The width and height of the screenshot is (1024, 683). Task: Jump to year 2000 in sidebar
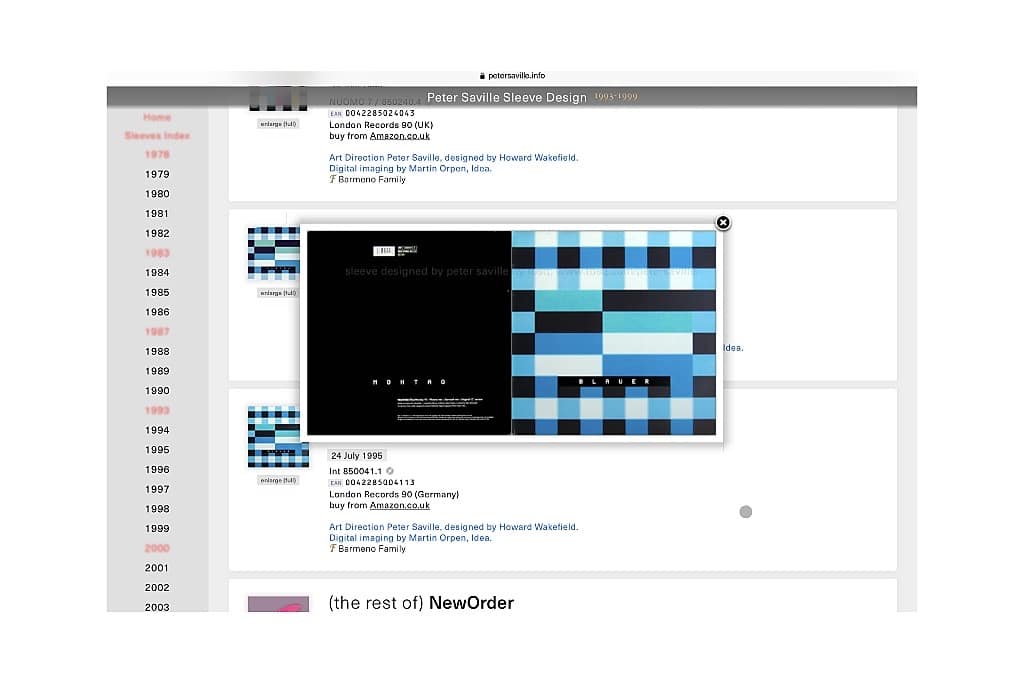tap(157, 548)
